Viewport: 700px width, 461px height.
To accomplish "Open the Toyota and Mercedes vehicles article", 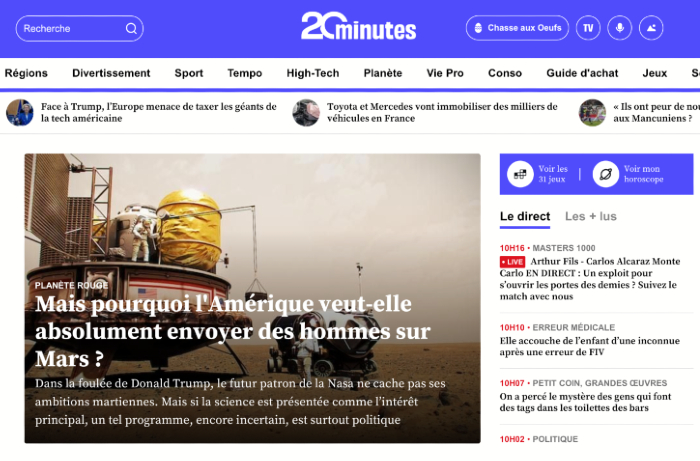I will [442, 112].
